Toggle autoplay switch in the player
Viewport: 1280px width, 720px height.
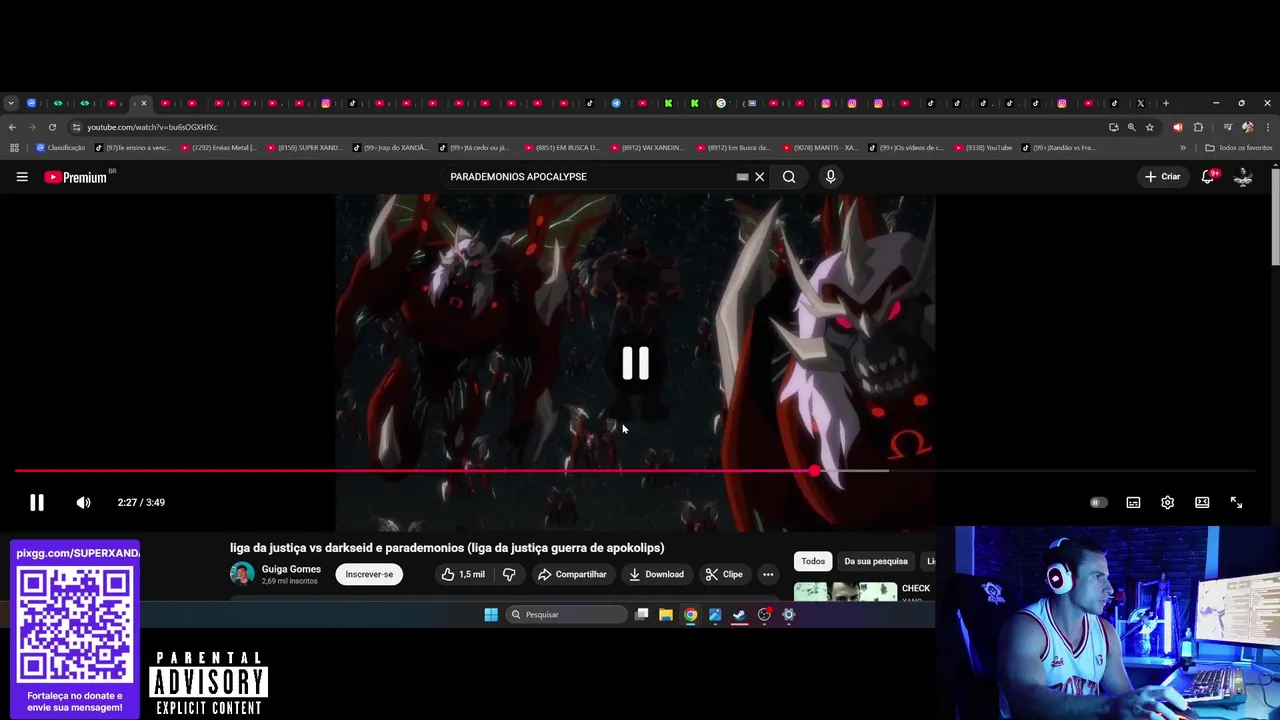click(x=1099, y=503)
